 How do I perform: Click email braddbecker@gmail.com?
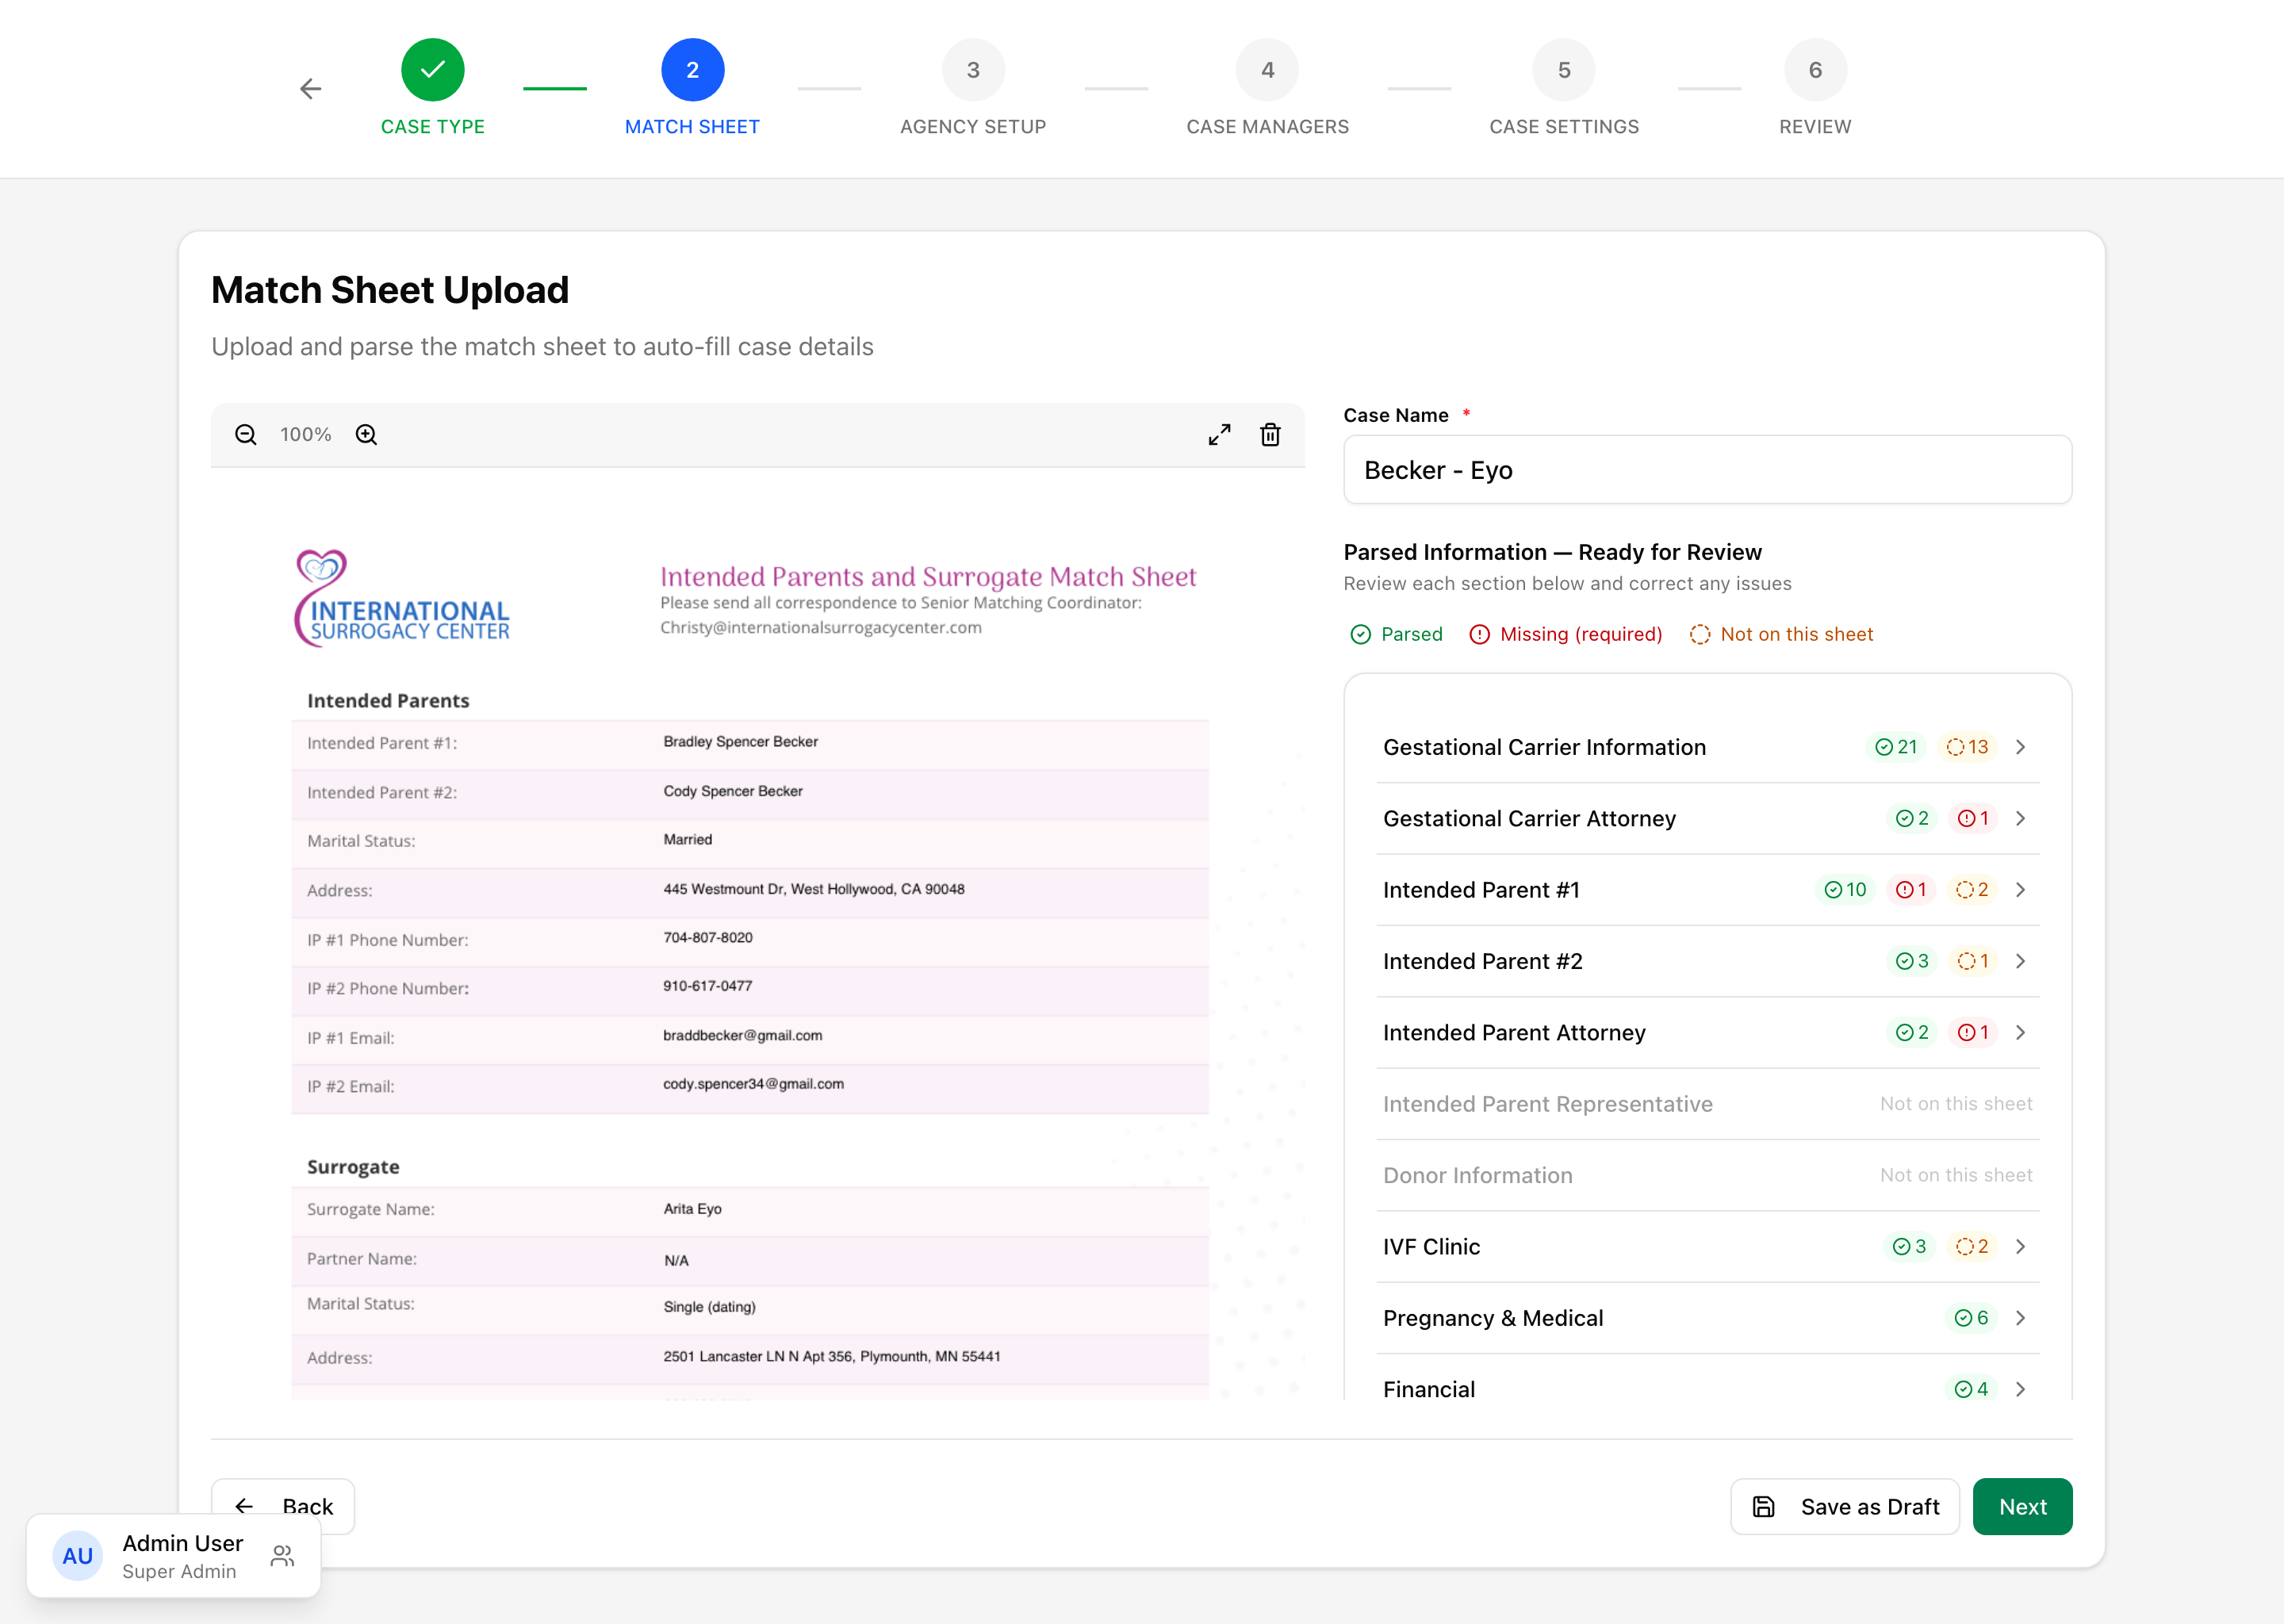pos(743,1036)
